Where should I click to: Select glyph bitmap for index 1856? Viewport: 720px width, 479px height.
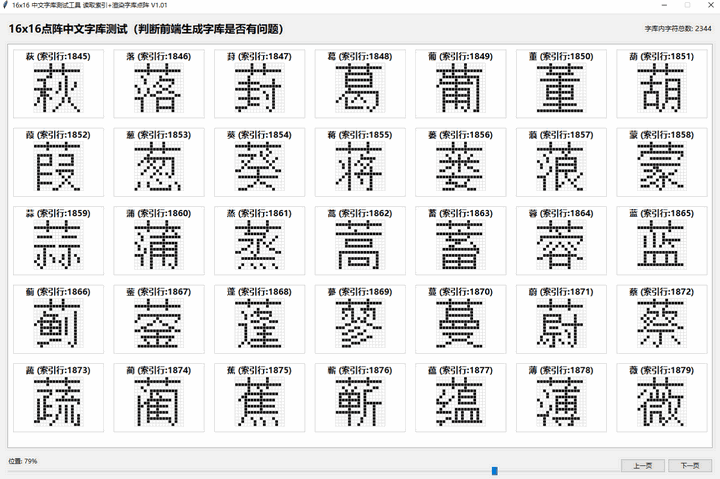point(460,167)
